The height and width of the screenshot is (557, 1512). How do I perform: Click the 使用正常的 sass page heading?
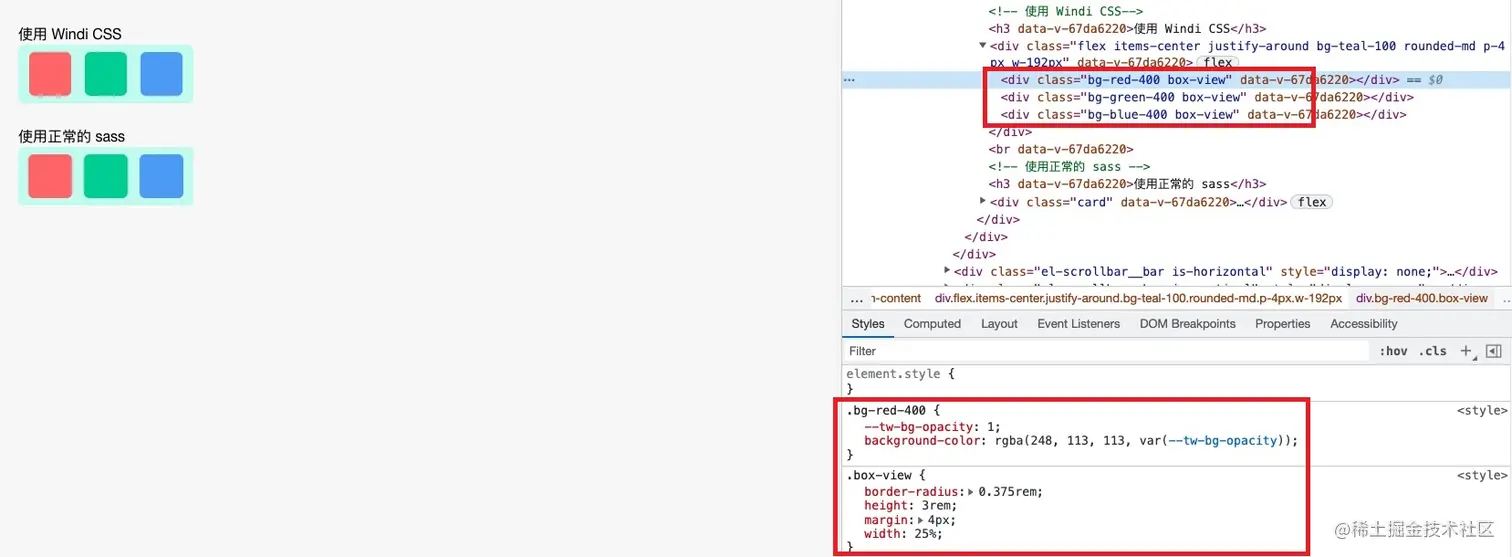pos(71,136)
